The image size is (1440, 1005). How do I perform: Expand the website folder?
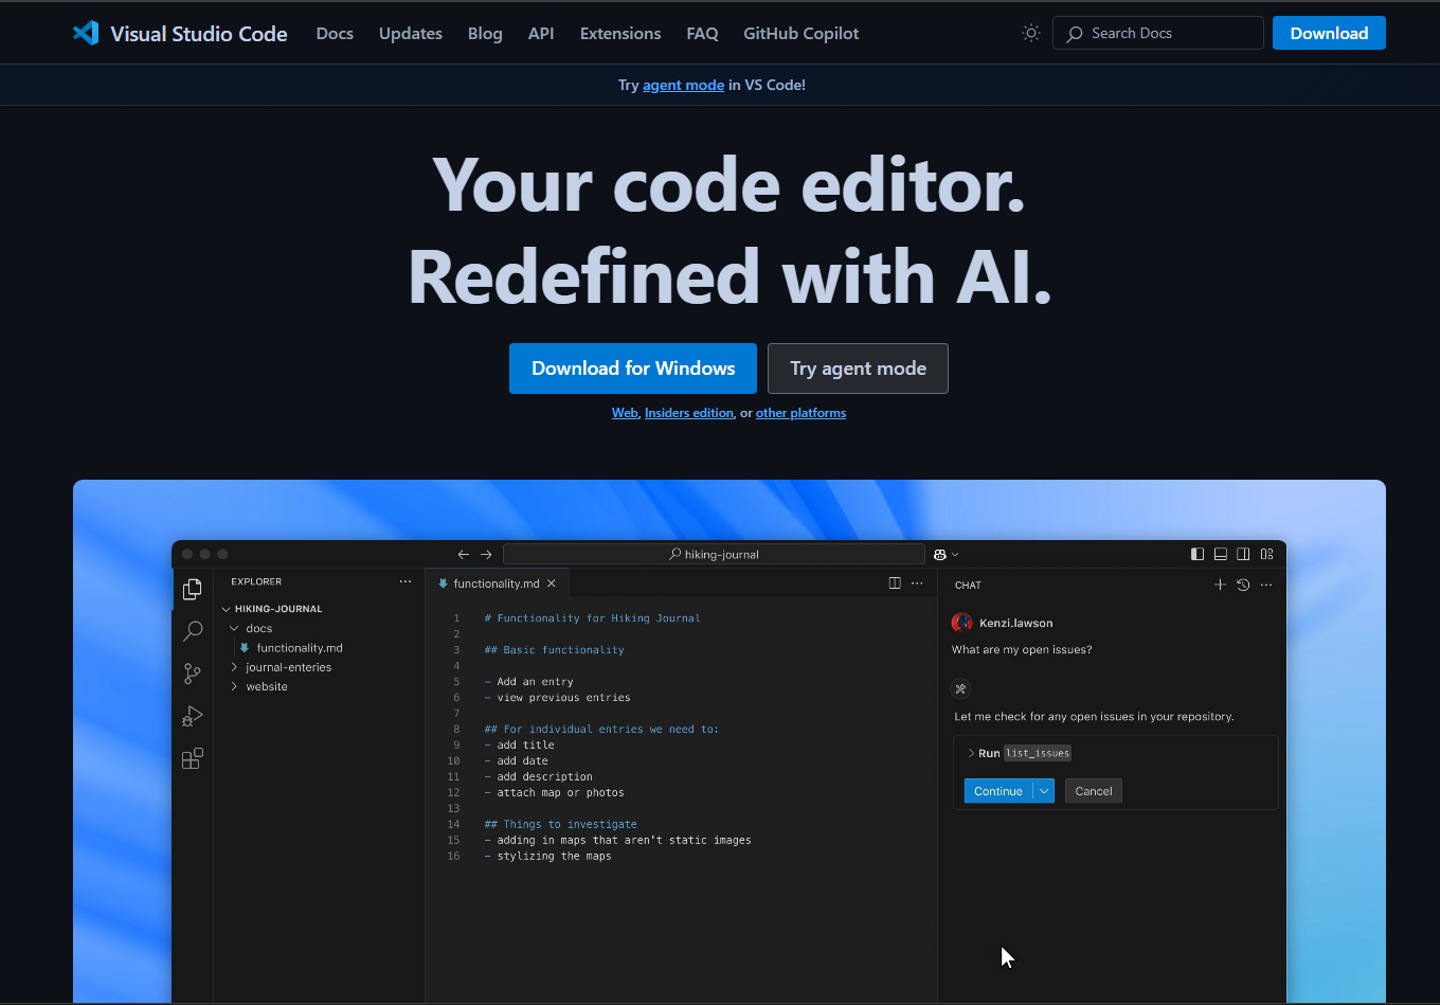point(234,687)
